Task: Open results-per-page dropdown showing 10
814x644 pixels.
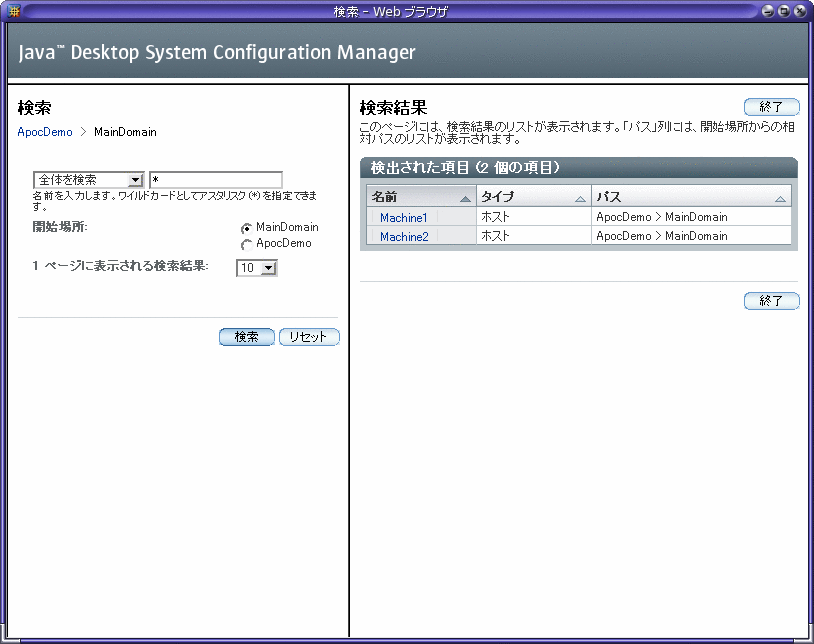Action: (x=256, y=268)
